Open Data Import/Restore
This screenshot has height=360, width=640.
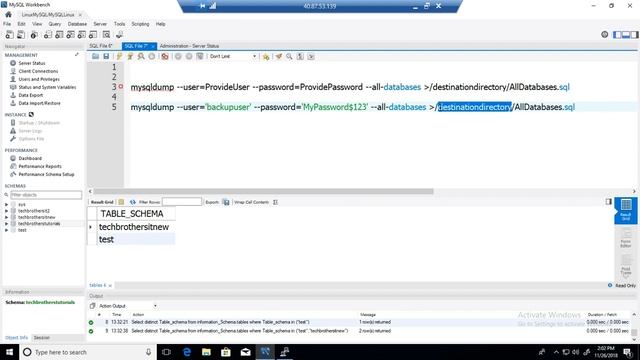(39, 103)
